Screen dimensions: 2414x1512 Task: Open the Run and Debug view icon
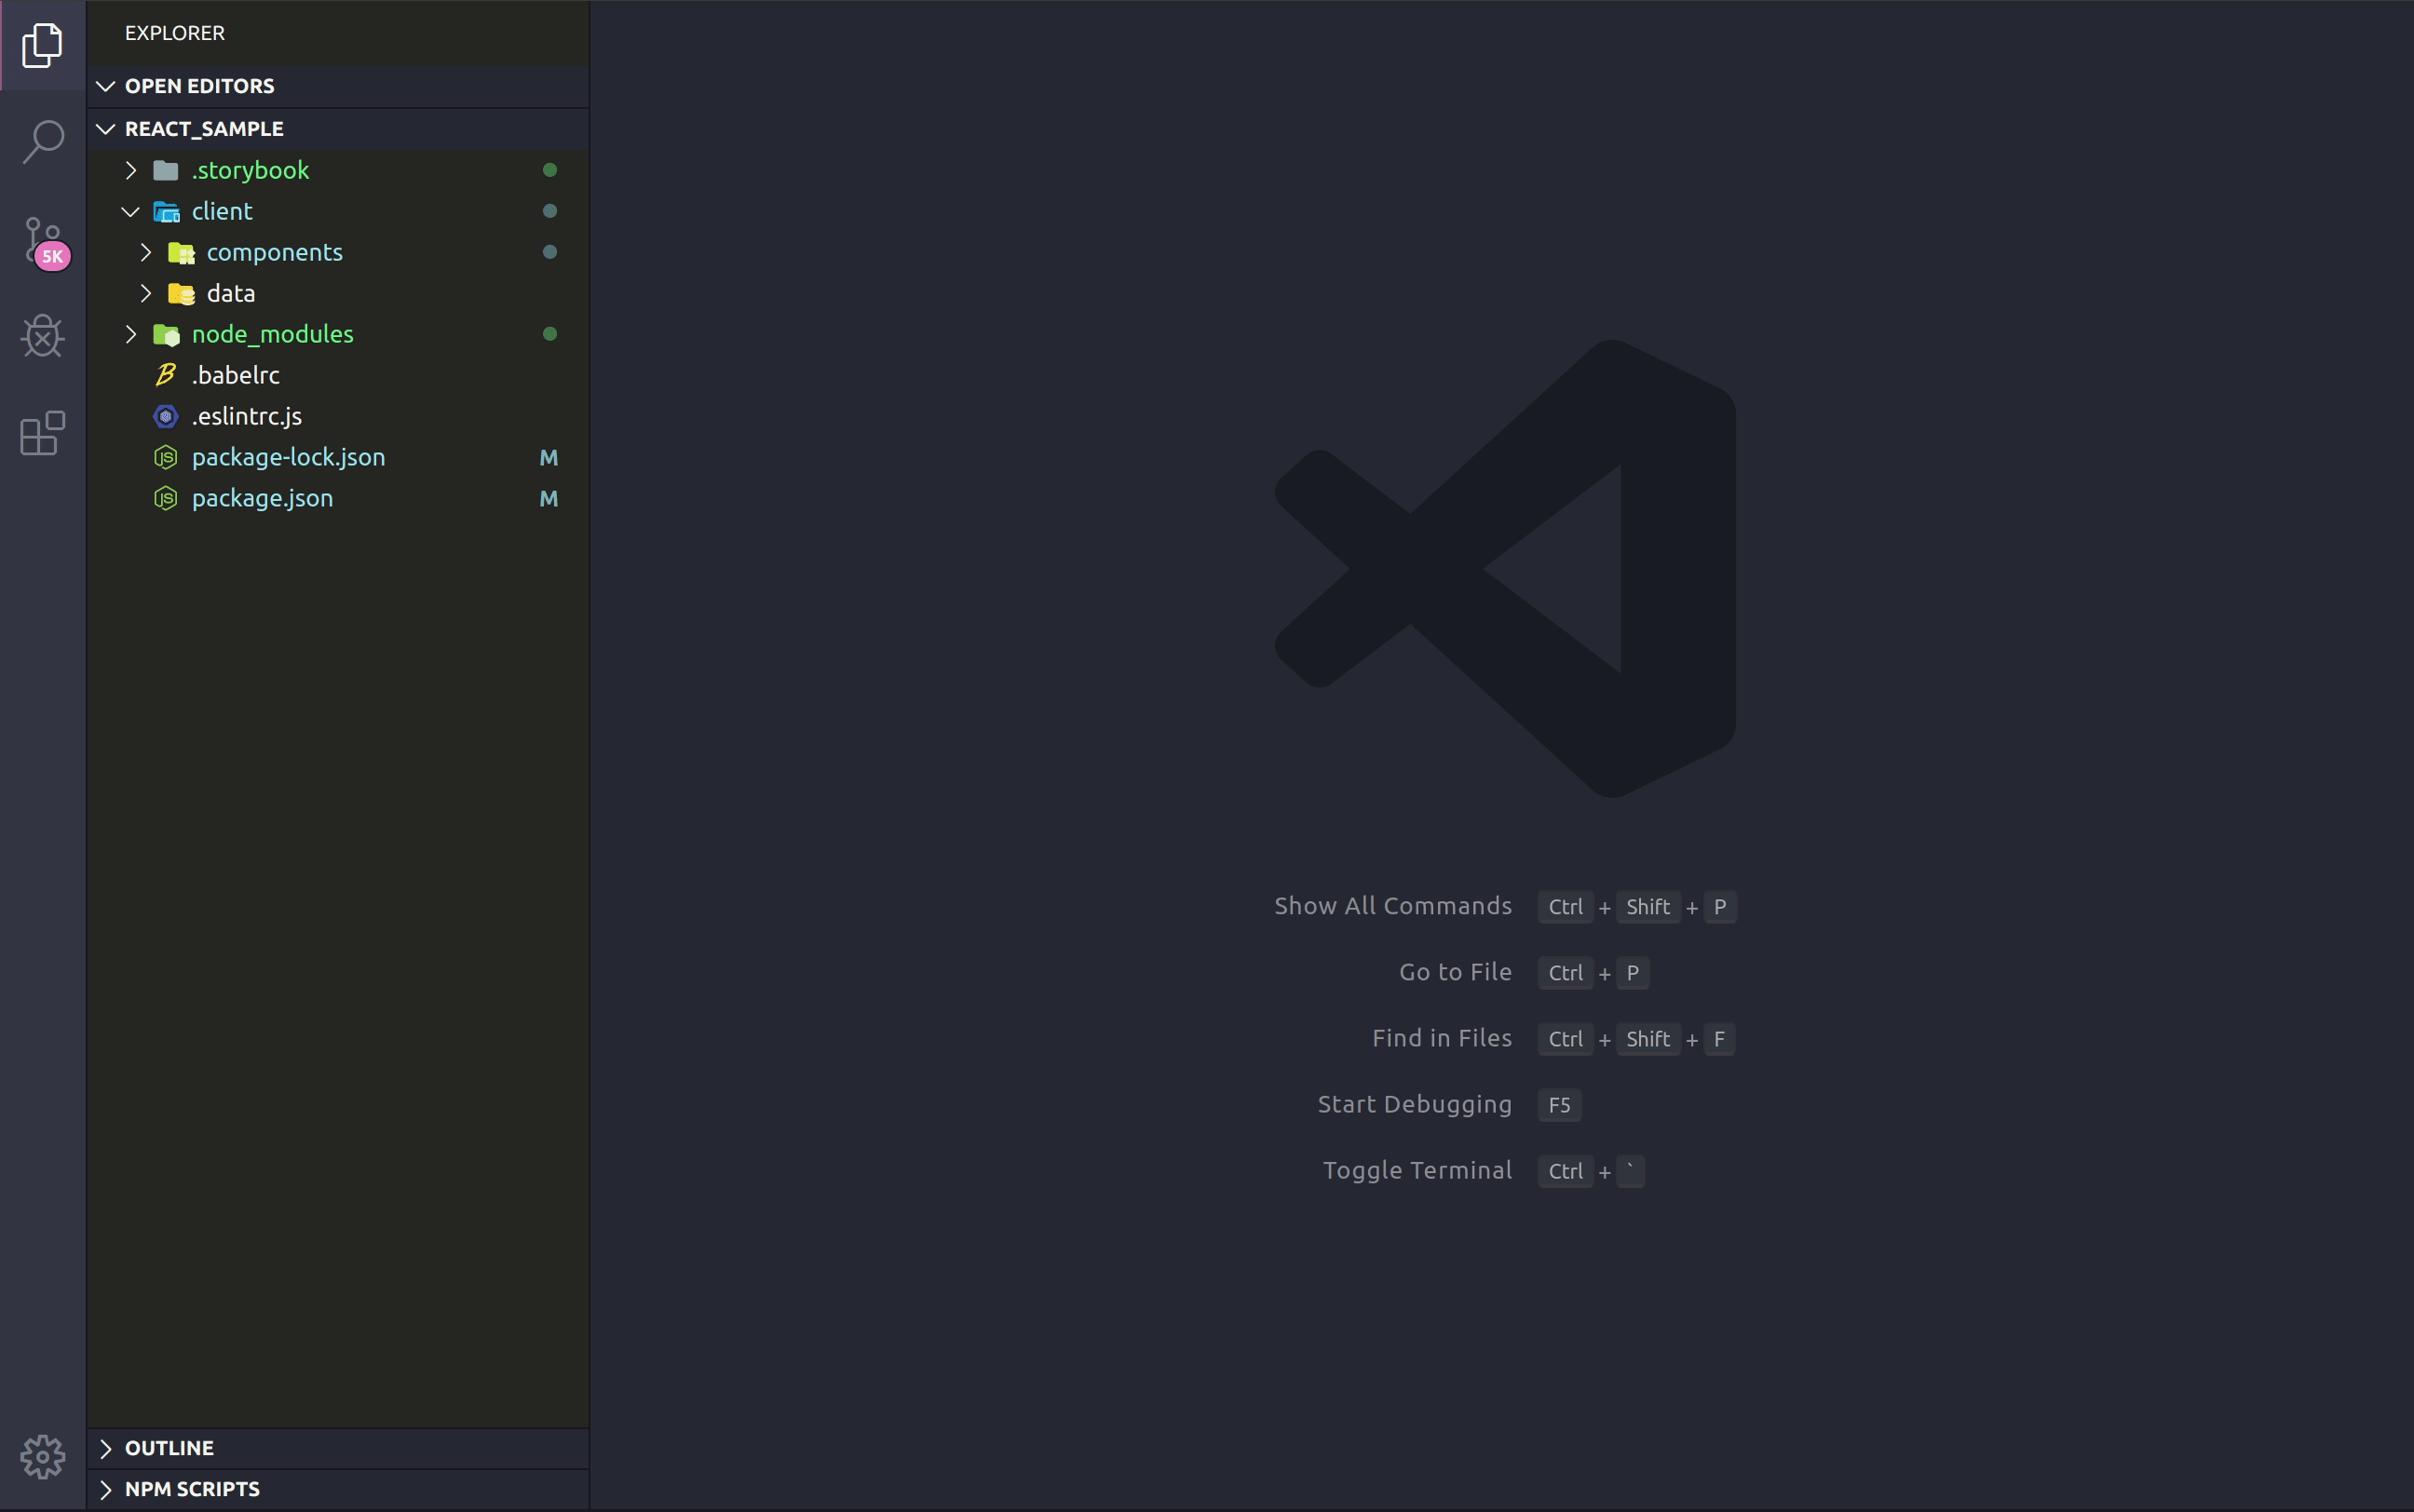click(42, 336)
